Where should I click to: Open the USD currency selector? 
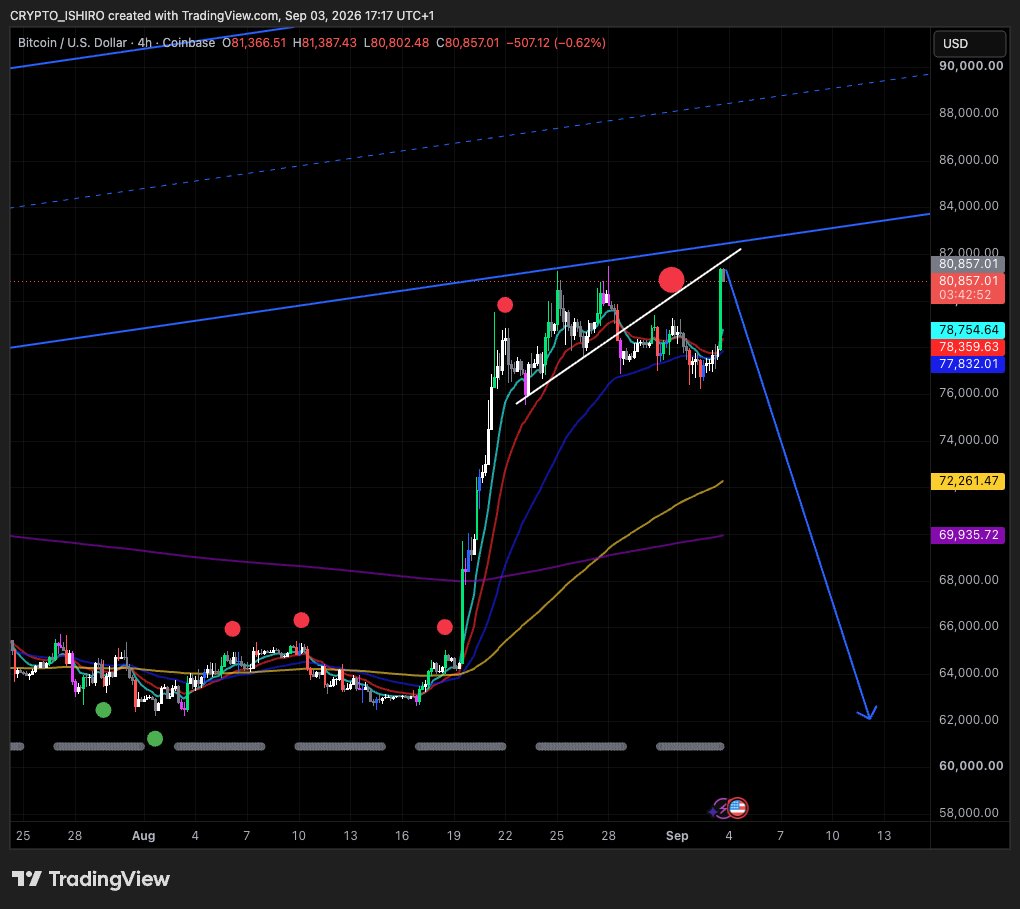click(x=969, y=44)
